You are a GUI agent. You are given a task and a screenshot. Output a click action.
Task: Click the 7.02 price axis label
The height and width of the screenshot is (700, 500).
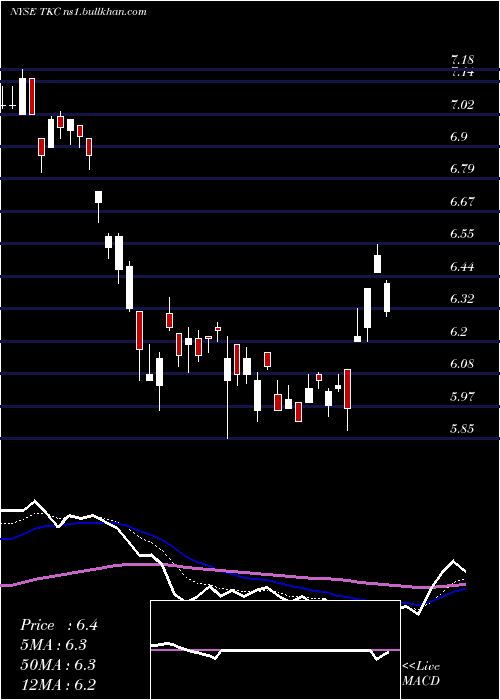click(462, 105)
